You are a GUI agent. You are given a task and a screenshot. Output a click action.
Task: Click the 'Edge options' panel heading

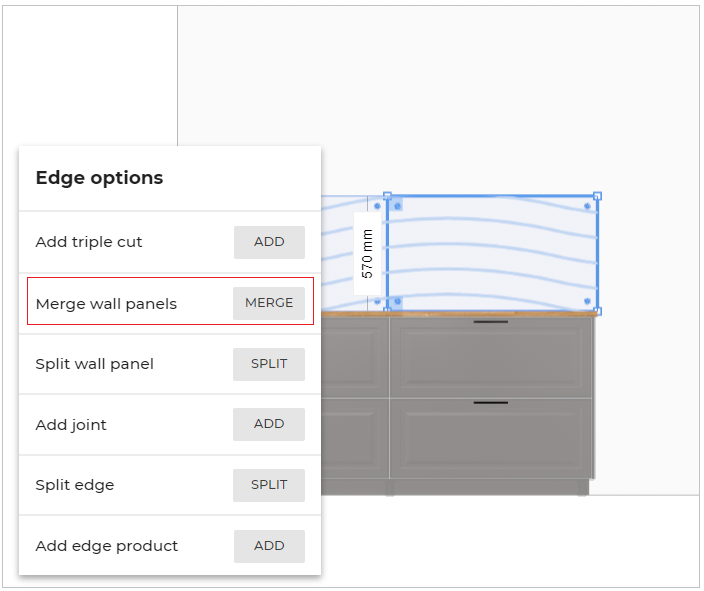click(x=99, y=178)
